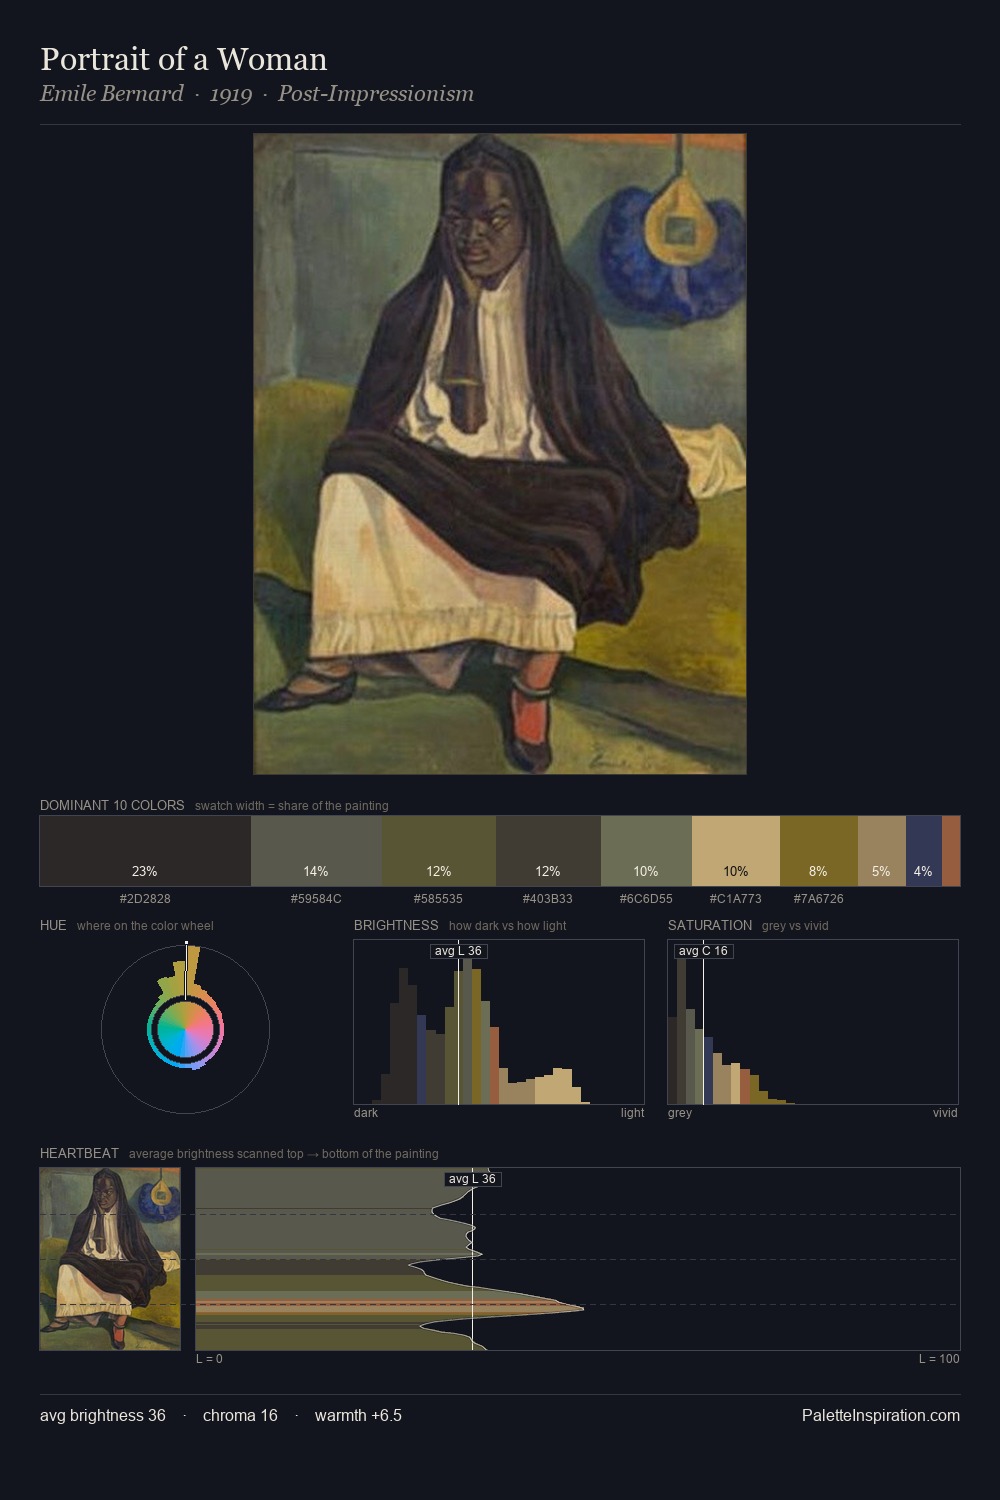Select the narrow rust-colored swatch at the palette end

coord(951,851)
